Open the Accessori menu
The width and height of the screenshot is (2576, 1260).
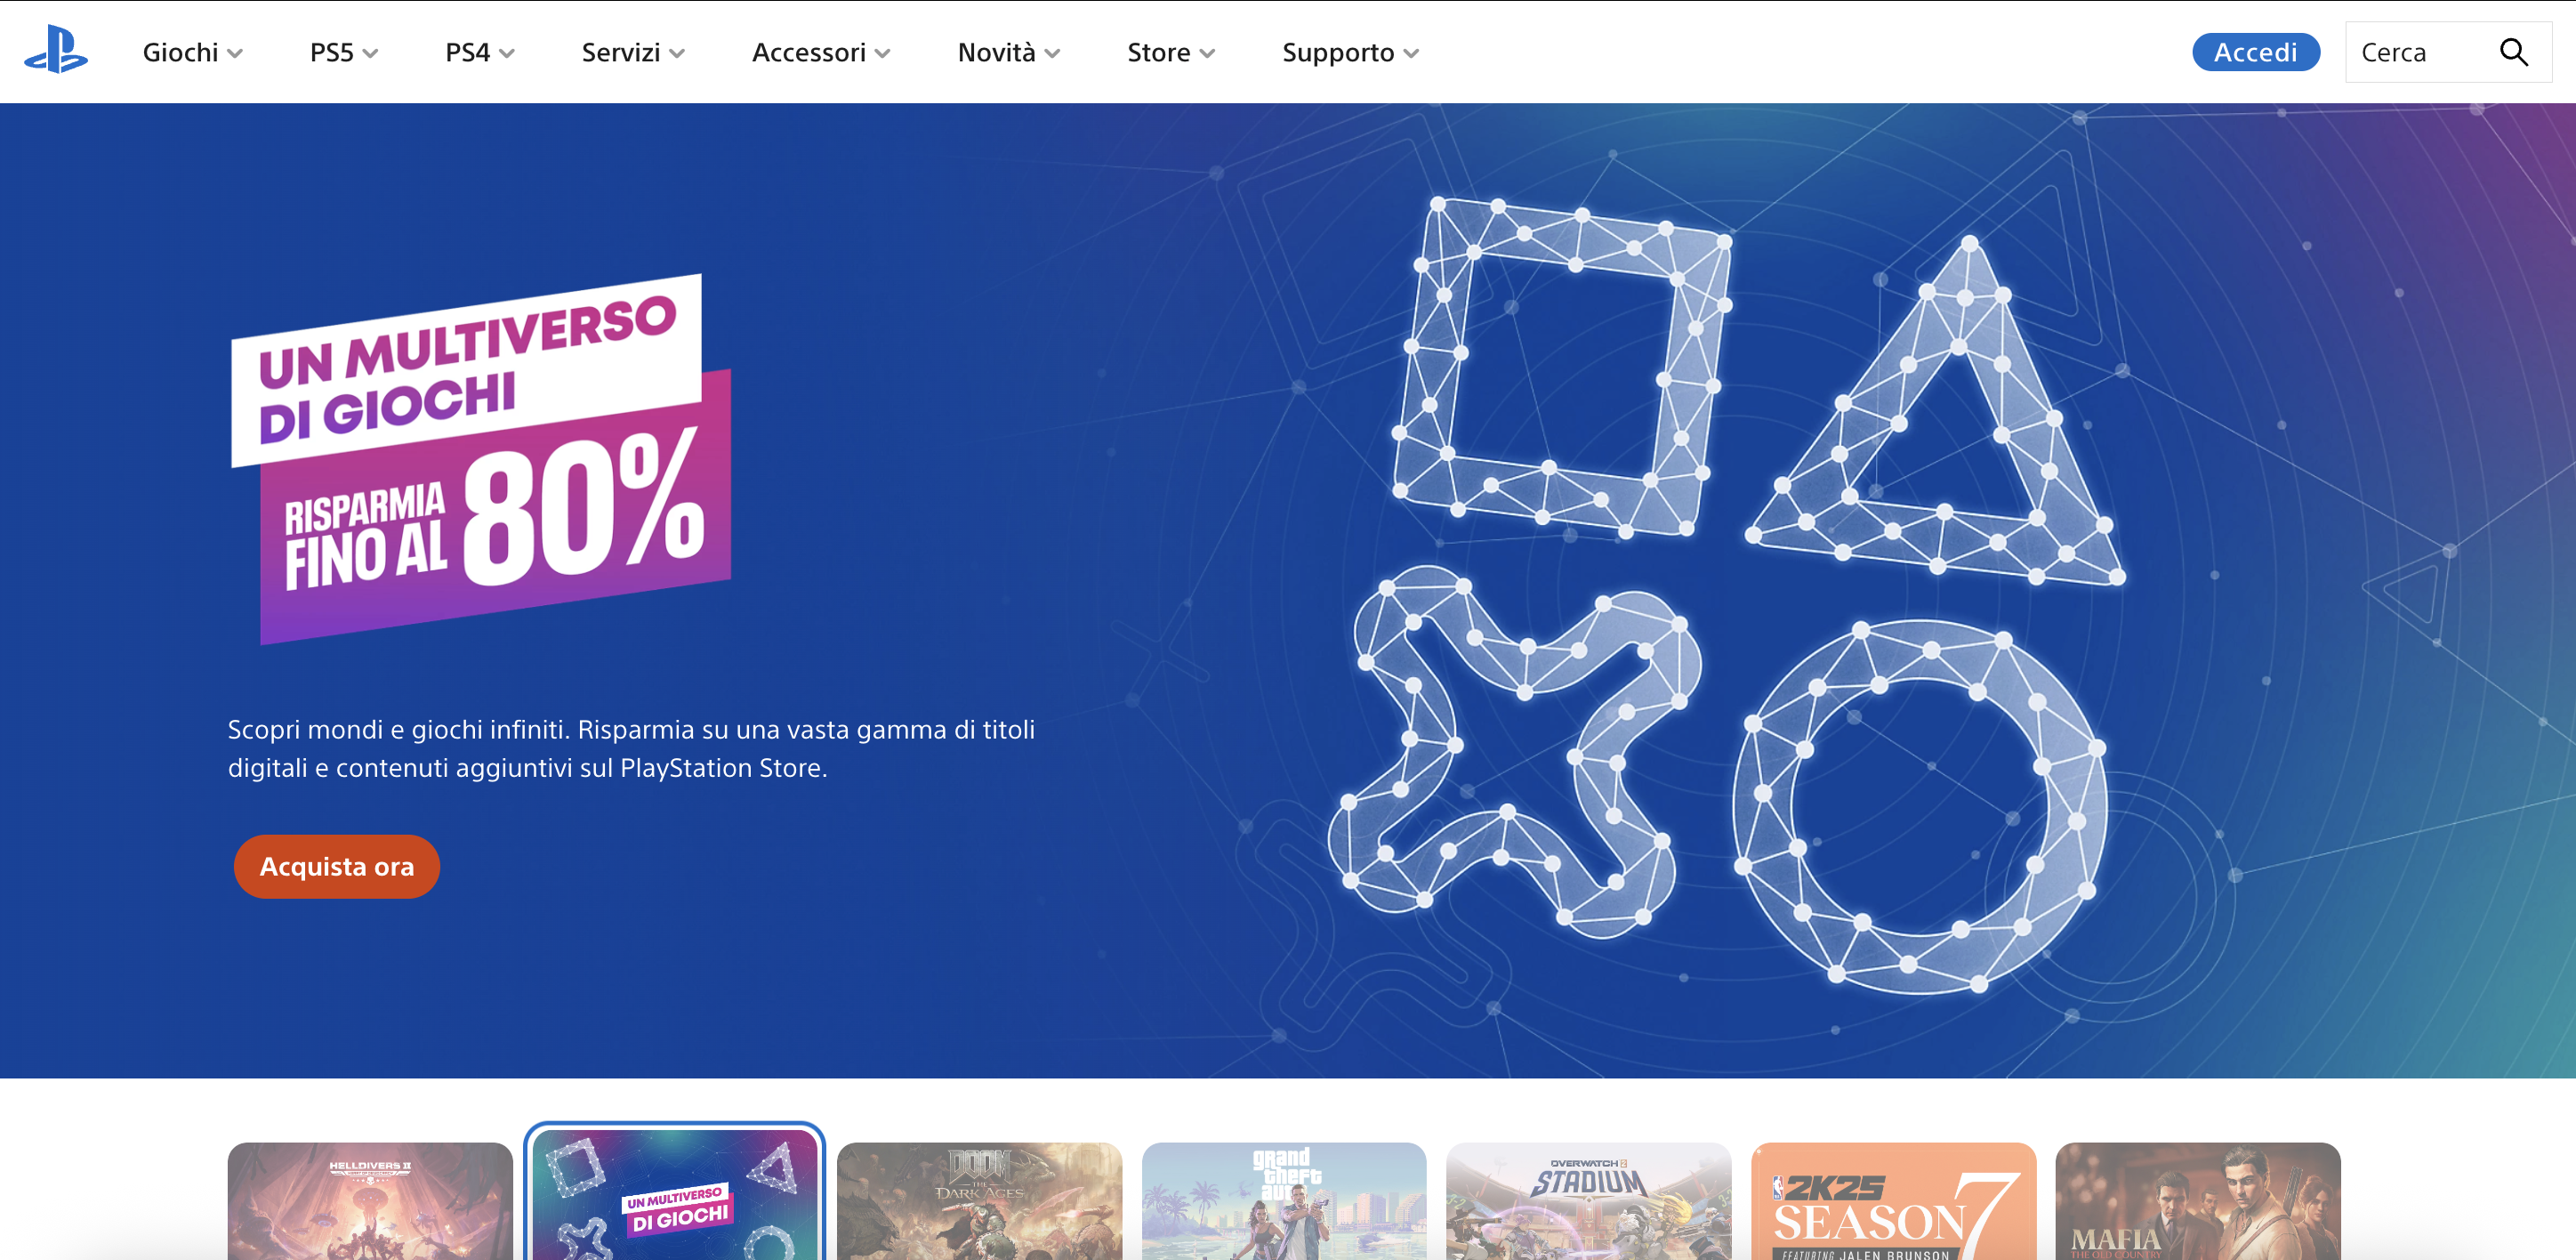pyautogui.click(x=820, y=52)
